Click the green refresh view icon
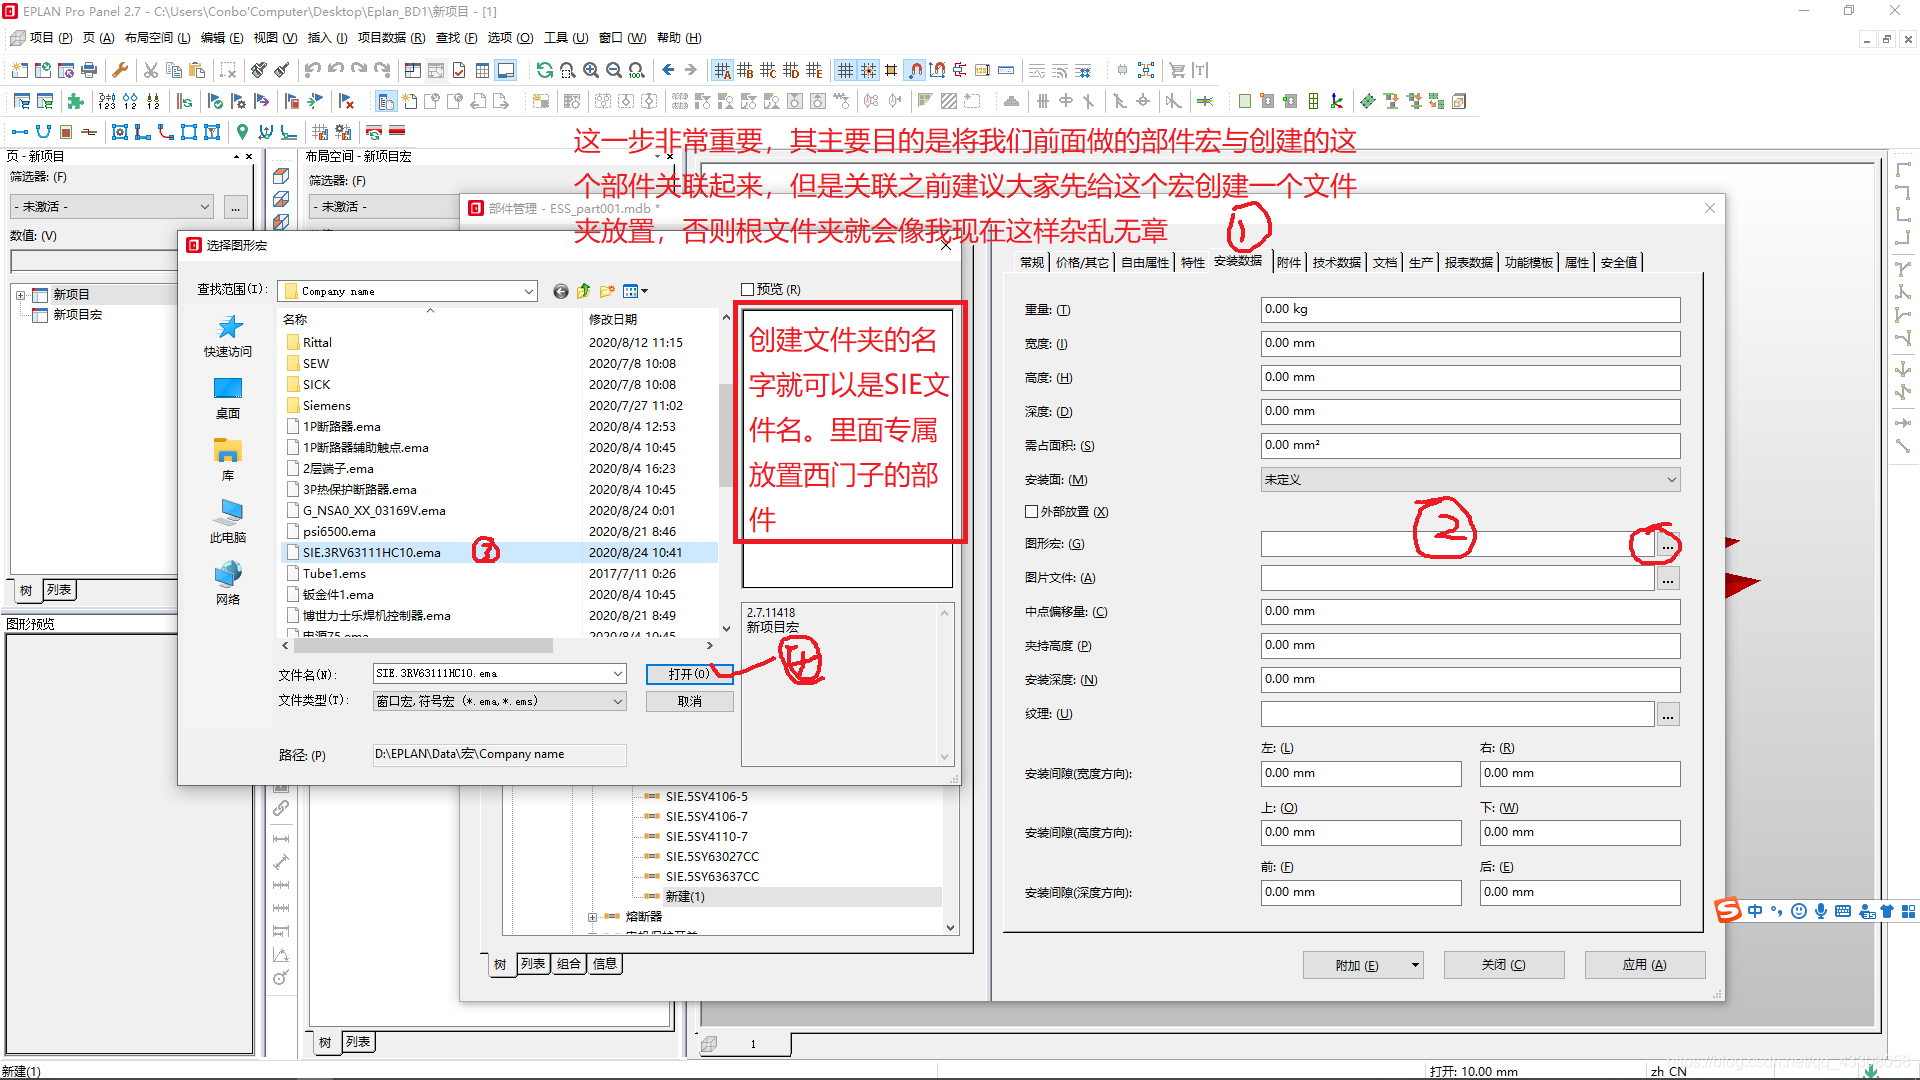The width and height of the screenshot is (1920, 1080). coord(544,70)
